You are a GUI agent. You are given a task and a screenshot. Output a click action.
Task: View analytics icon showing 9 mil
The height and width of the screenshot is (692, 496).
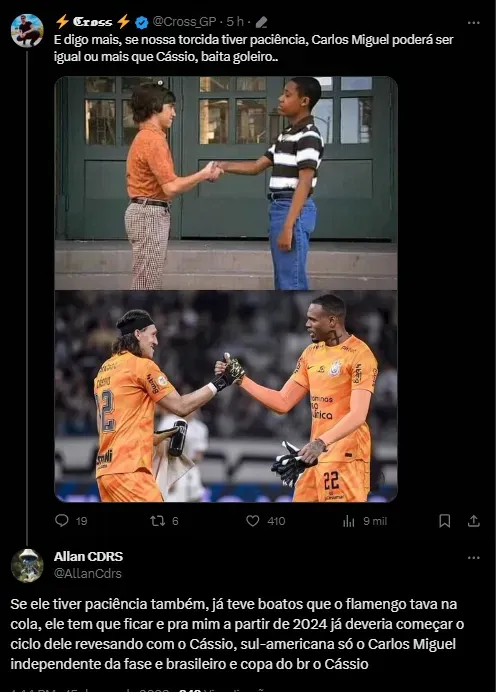click(349, 522)
